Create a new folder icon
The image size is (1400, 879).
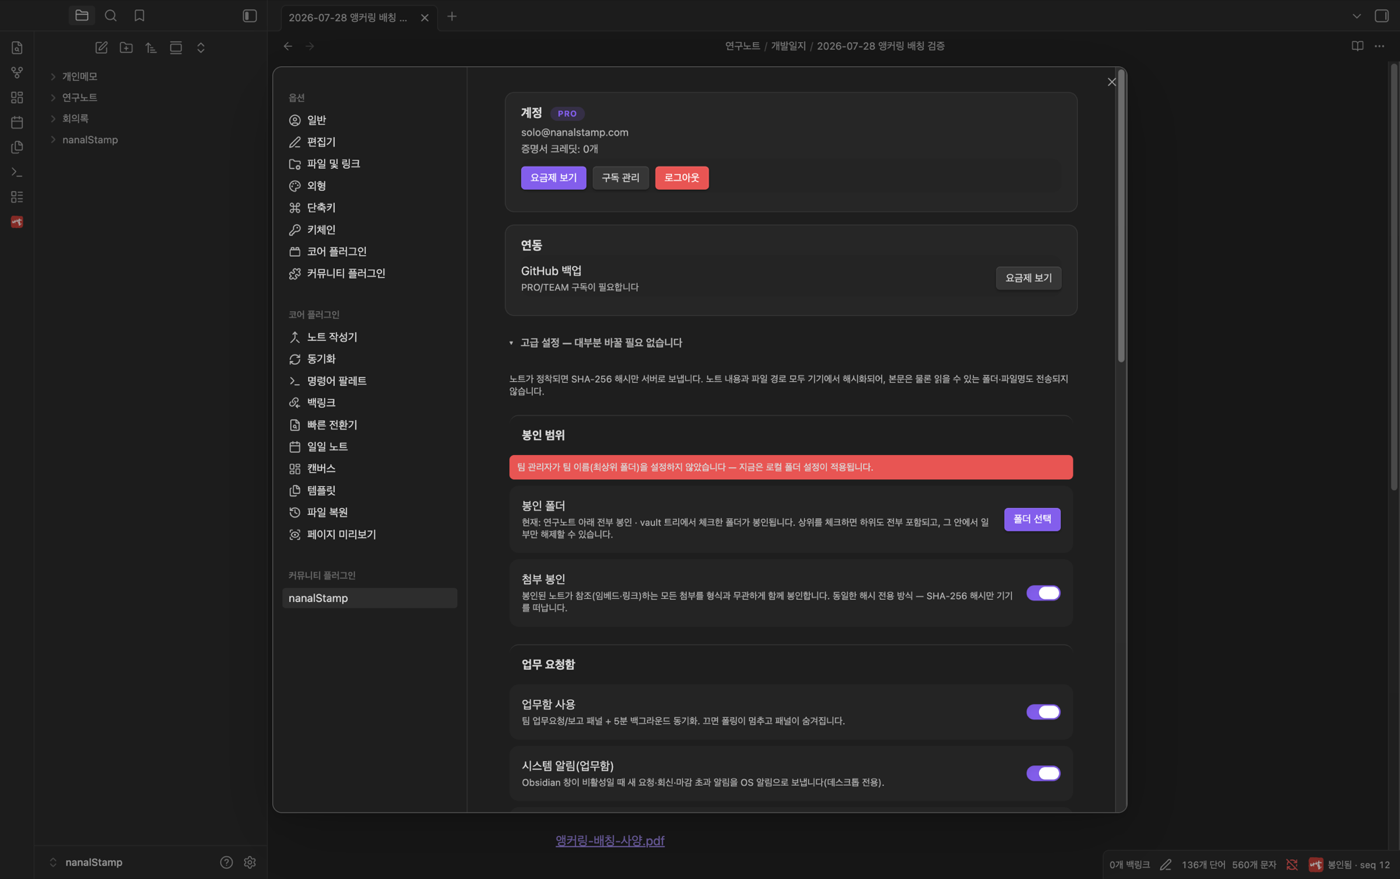tap(126, 48)
